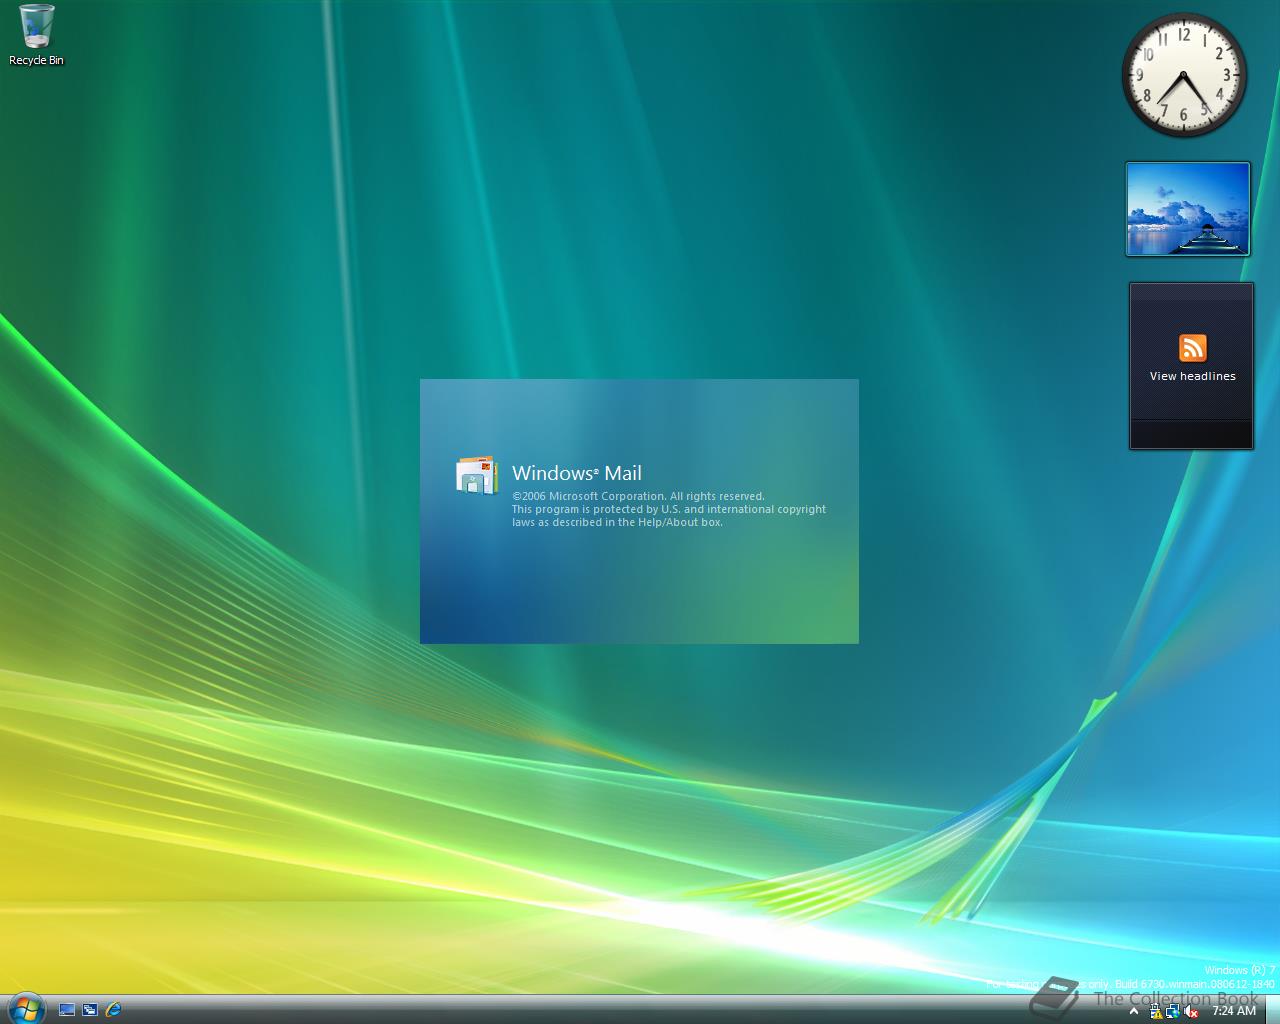Click the orange RSS feed icon
This screenshot has width=1280, height=1024.
pyautogui.click(x=1192, y=348)
